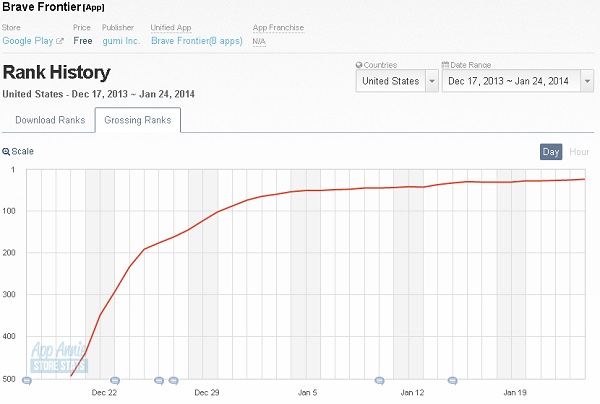Switch chart to Hour view
The image size is (600, 404).
[x=579, y=152]
